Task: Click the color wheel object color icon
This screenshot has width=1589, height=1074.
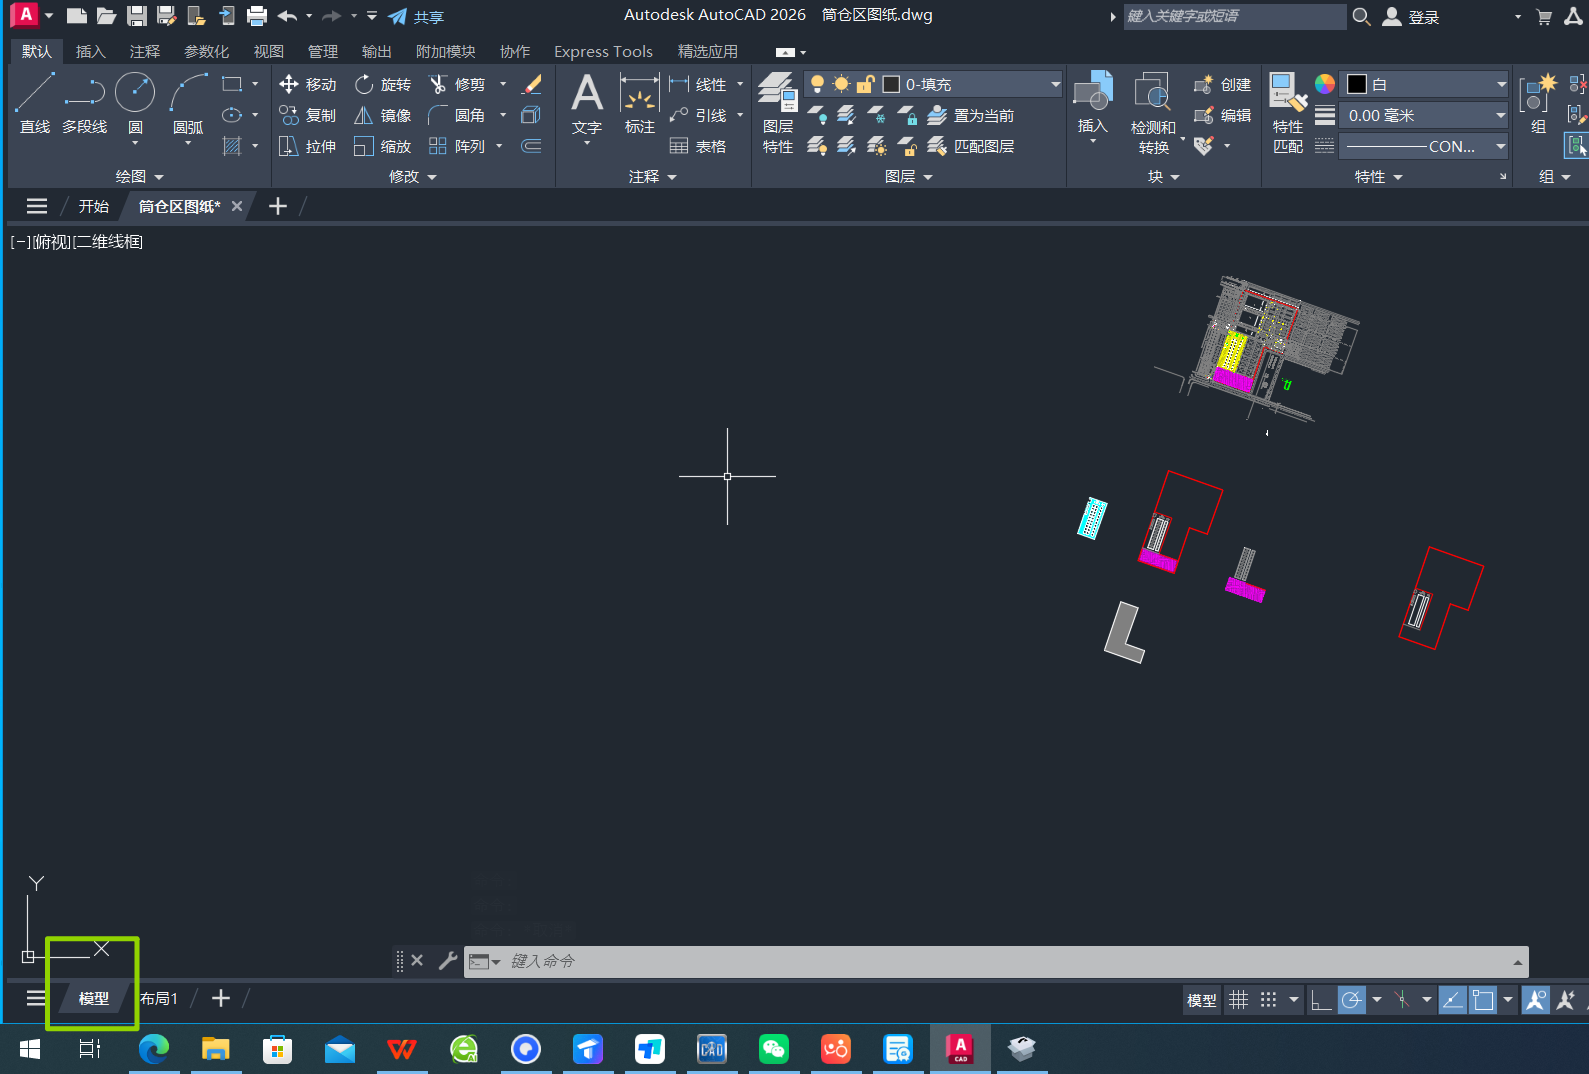Action: [1325, 84]
